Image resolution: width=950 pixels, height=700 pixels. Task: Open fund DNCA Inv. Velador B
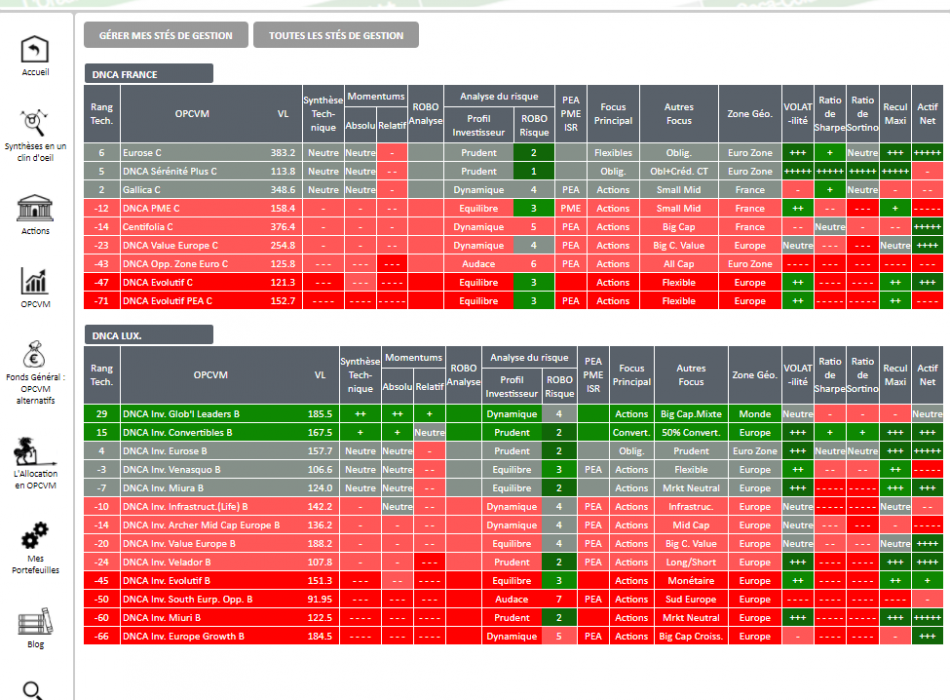click(x=167, y=562)
